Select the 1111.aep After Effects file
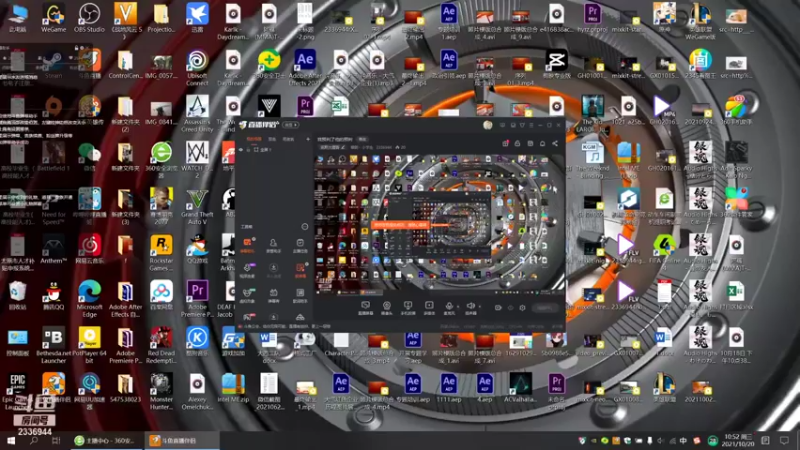 (x=448, y=388)
